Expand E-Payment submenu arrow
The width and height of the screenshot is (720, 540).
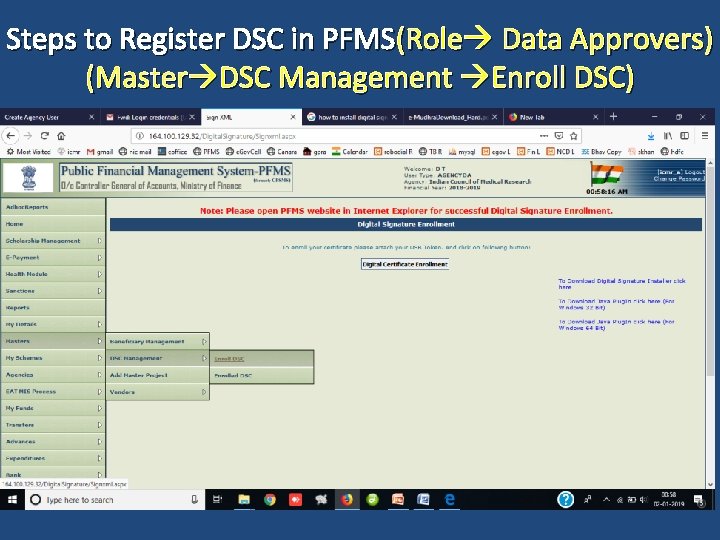coord(100,258)
